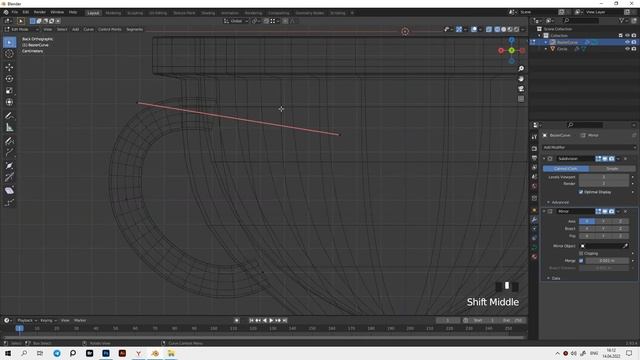Activate the 3D Cursor tool

point(9,54)
